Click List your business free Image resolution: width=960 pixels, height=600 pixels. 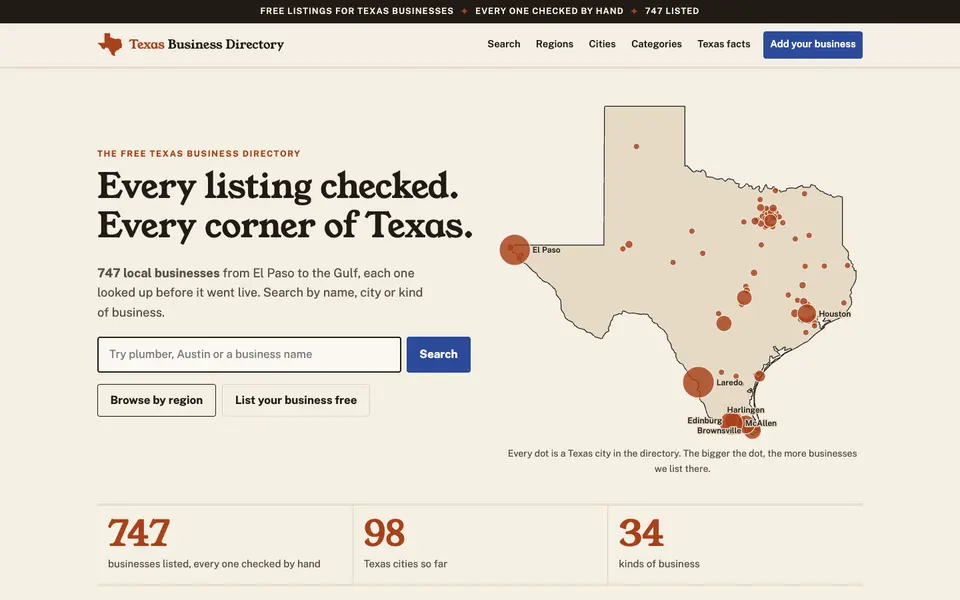[x=296, y=400]
